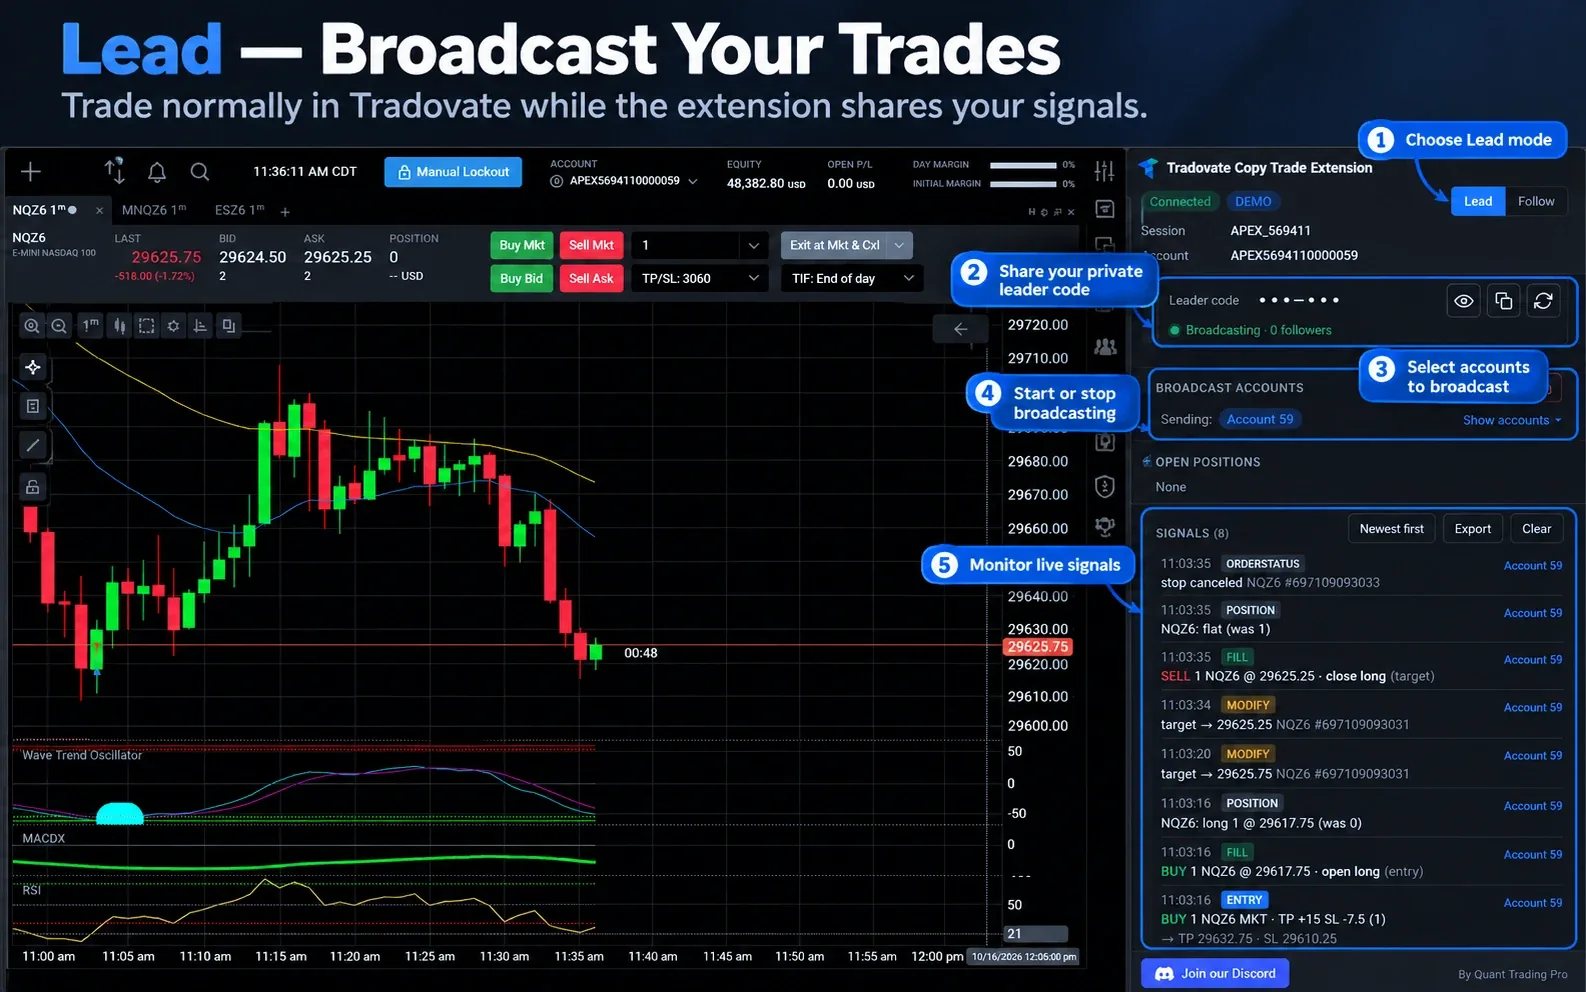
Task: Click the 29625.75 current price marker
Action: point(1038,647)
